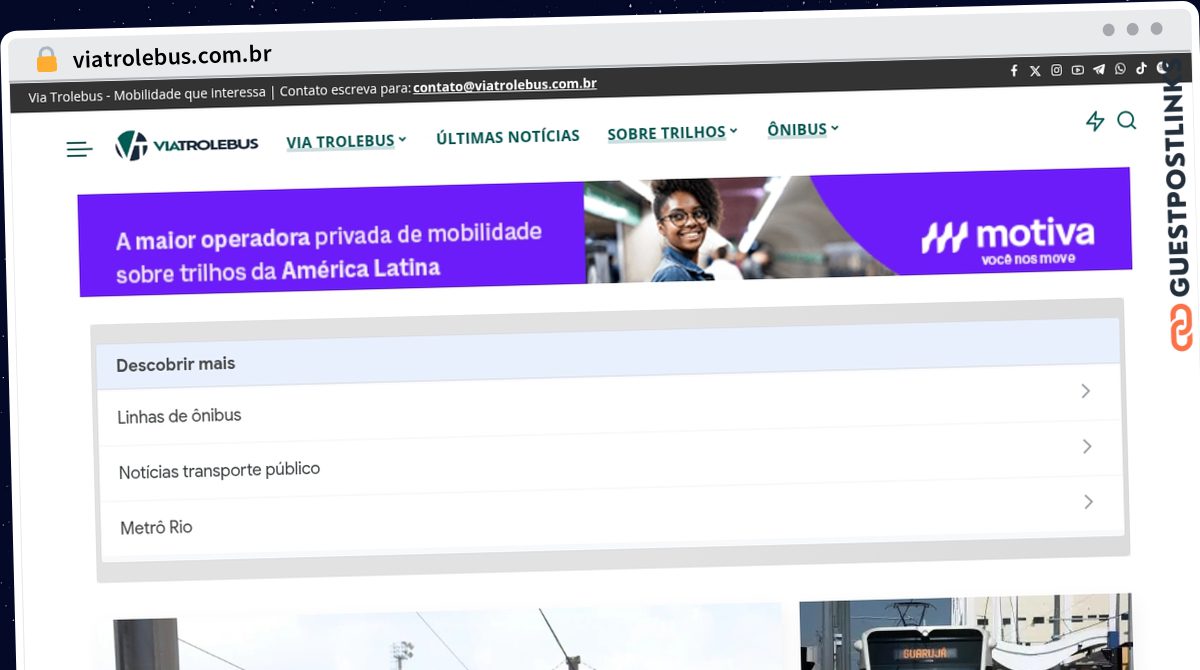Open the Metrô Rio suggestion

pyautogui.click(x=612, y=514)
